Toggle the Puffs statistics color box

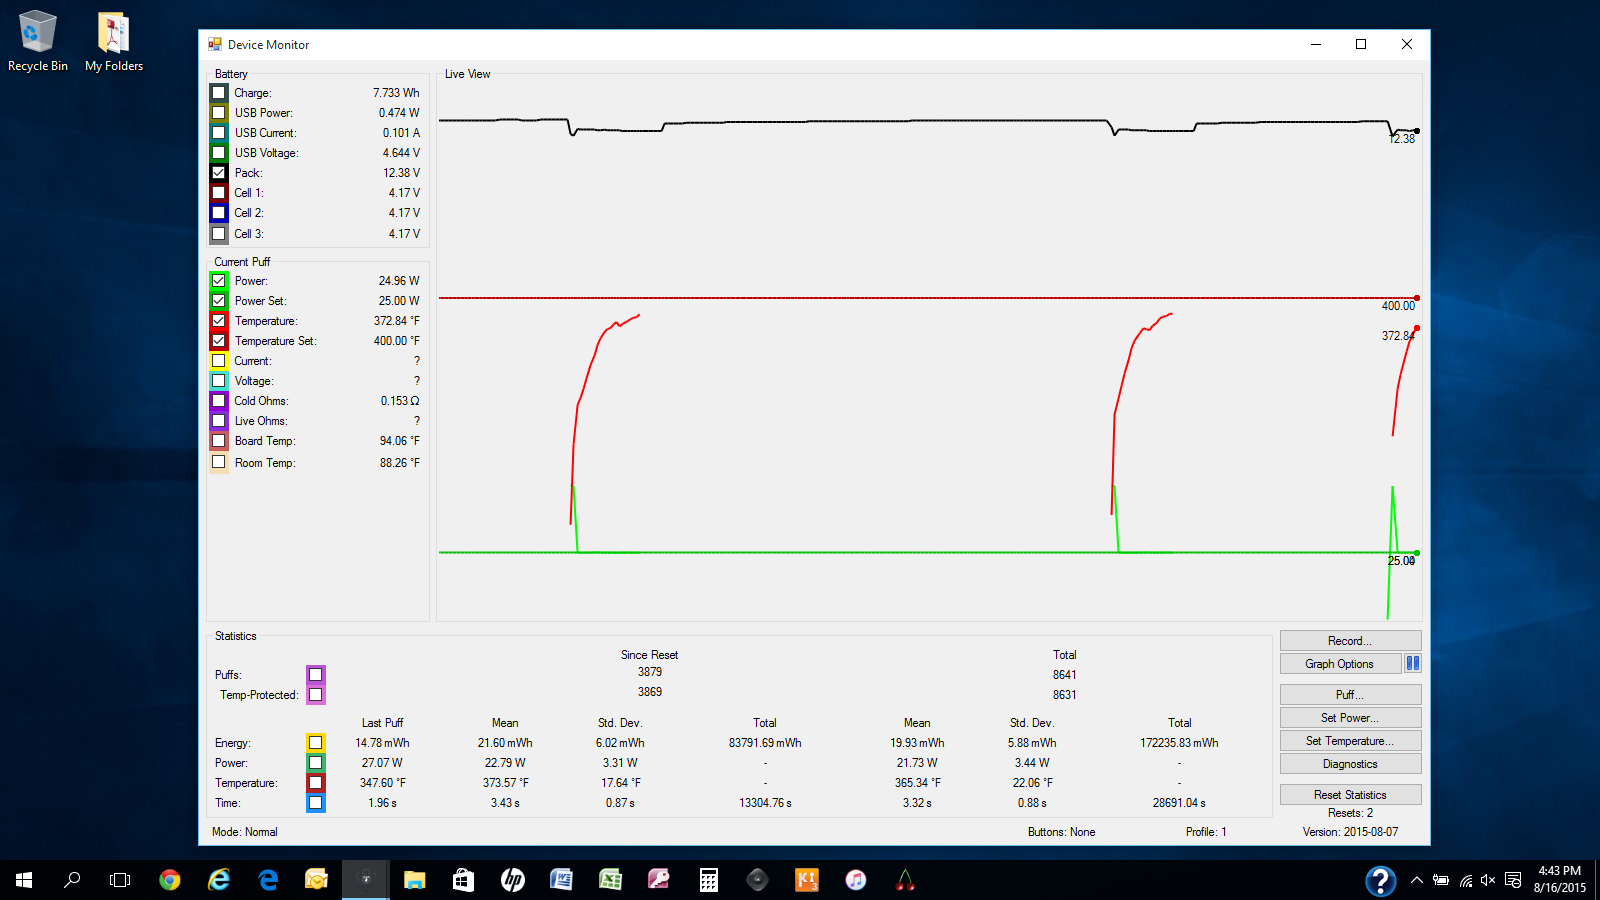point(315,675)
